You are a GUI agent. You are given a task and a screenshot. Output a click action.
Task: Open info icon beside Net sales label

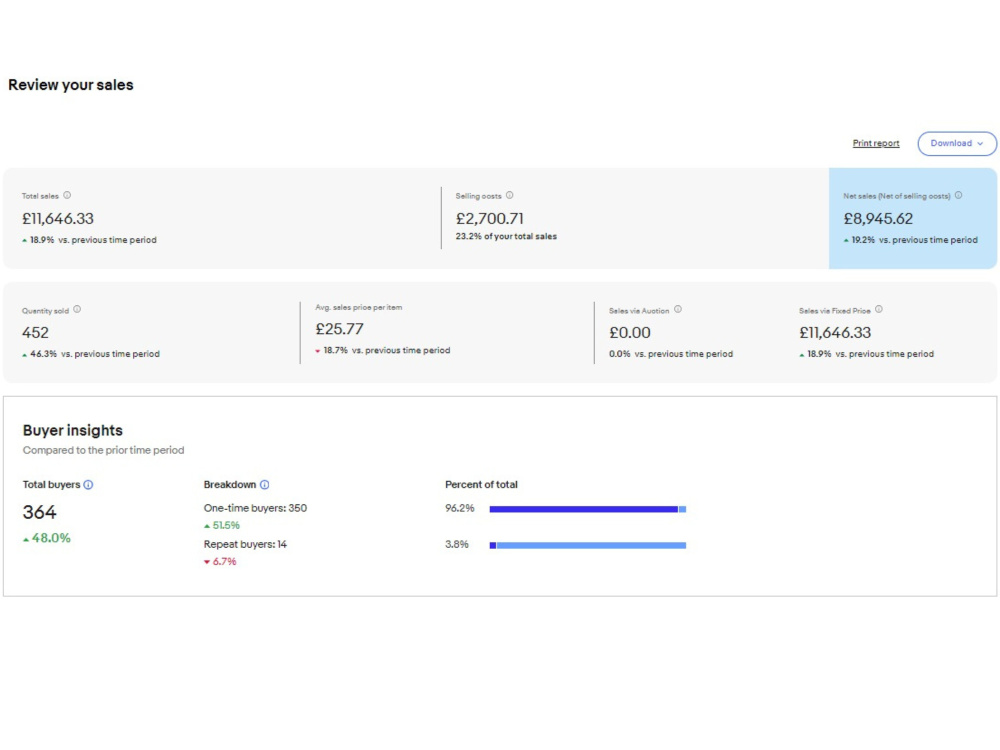(x=959, y=195)
